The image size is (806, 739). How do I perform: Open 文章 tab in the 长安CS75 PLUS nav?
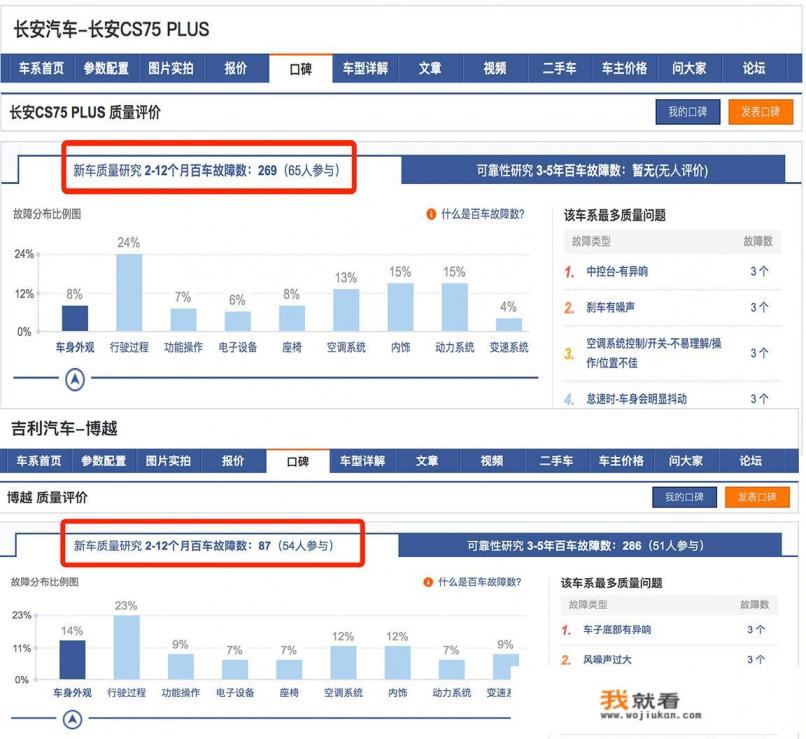click(x=430, y=68)
